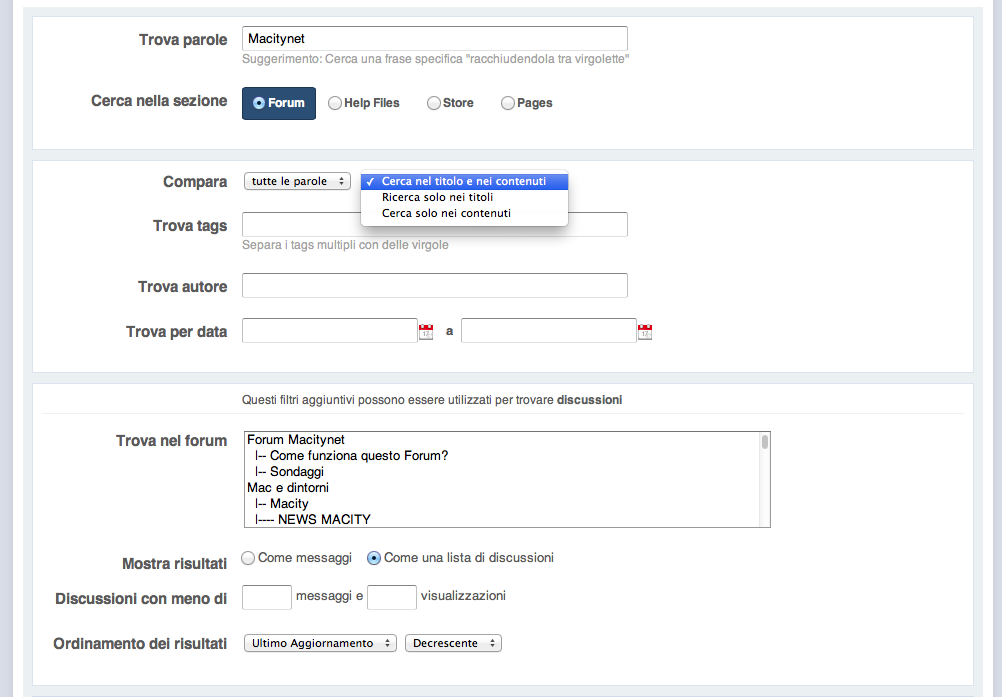Choose 'Ricerca solo nei titoli' option
Viewport: 1002px width, 697px height.
click(x=437, y=197)
